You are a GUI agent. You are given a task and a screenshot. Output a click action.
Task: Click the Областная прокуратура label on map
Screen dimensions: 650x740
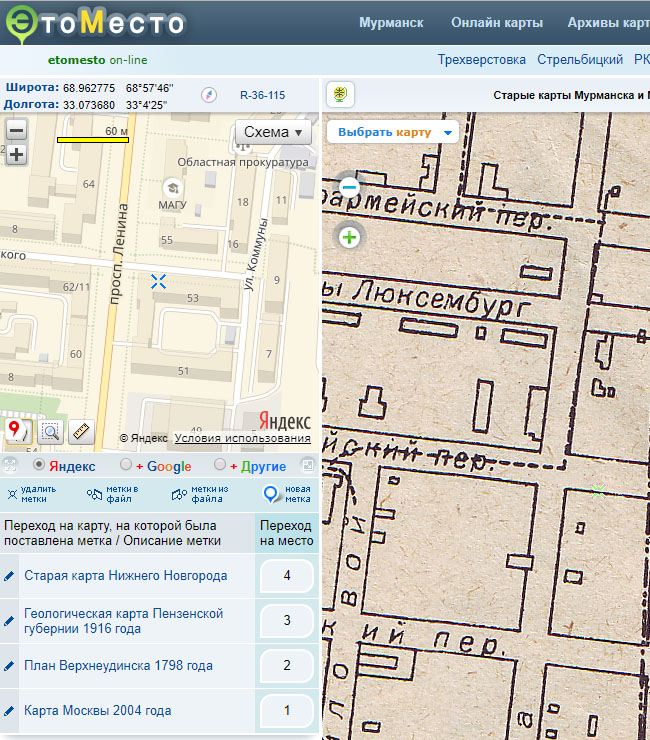[243, 162]
